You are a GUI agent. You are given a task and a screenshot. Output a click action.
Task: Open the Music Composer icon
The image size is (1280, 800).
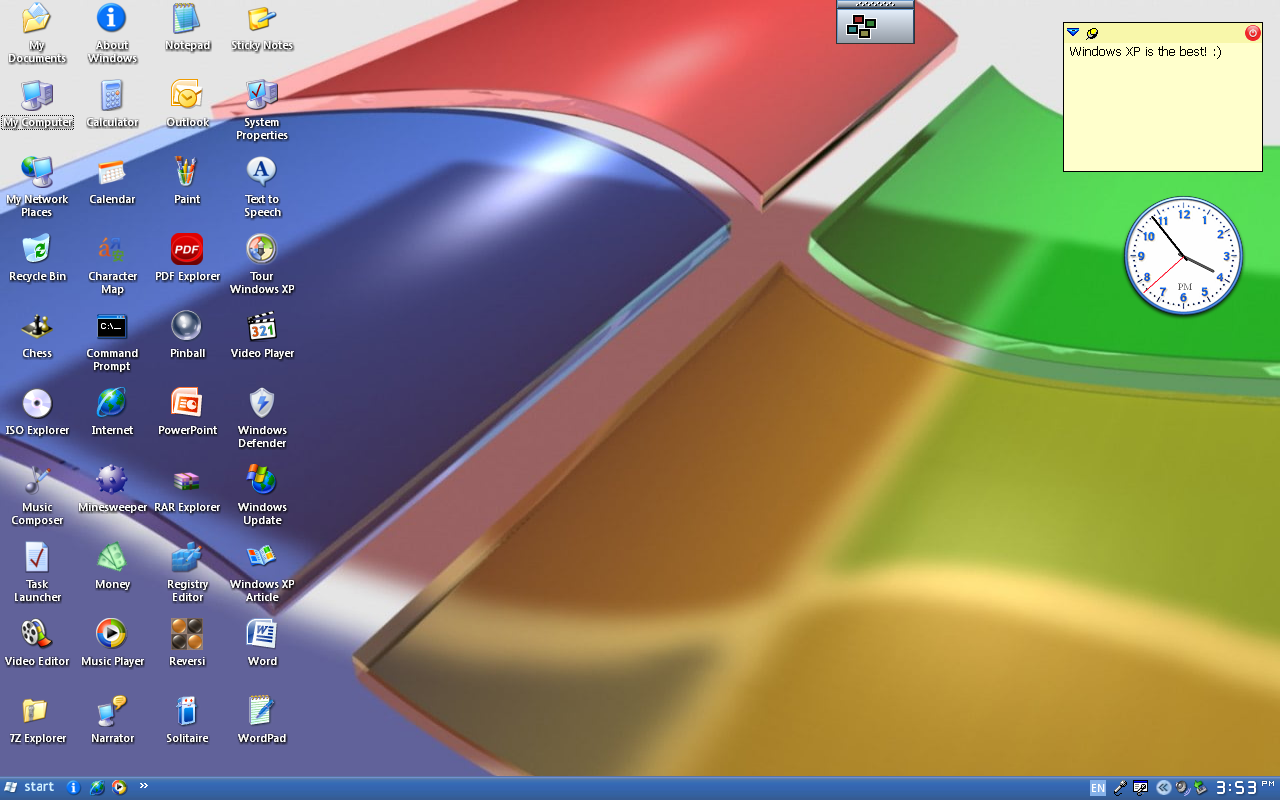pyautogui.click(x=37, y=494)
